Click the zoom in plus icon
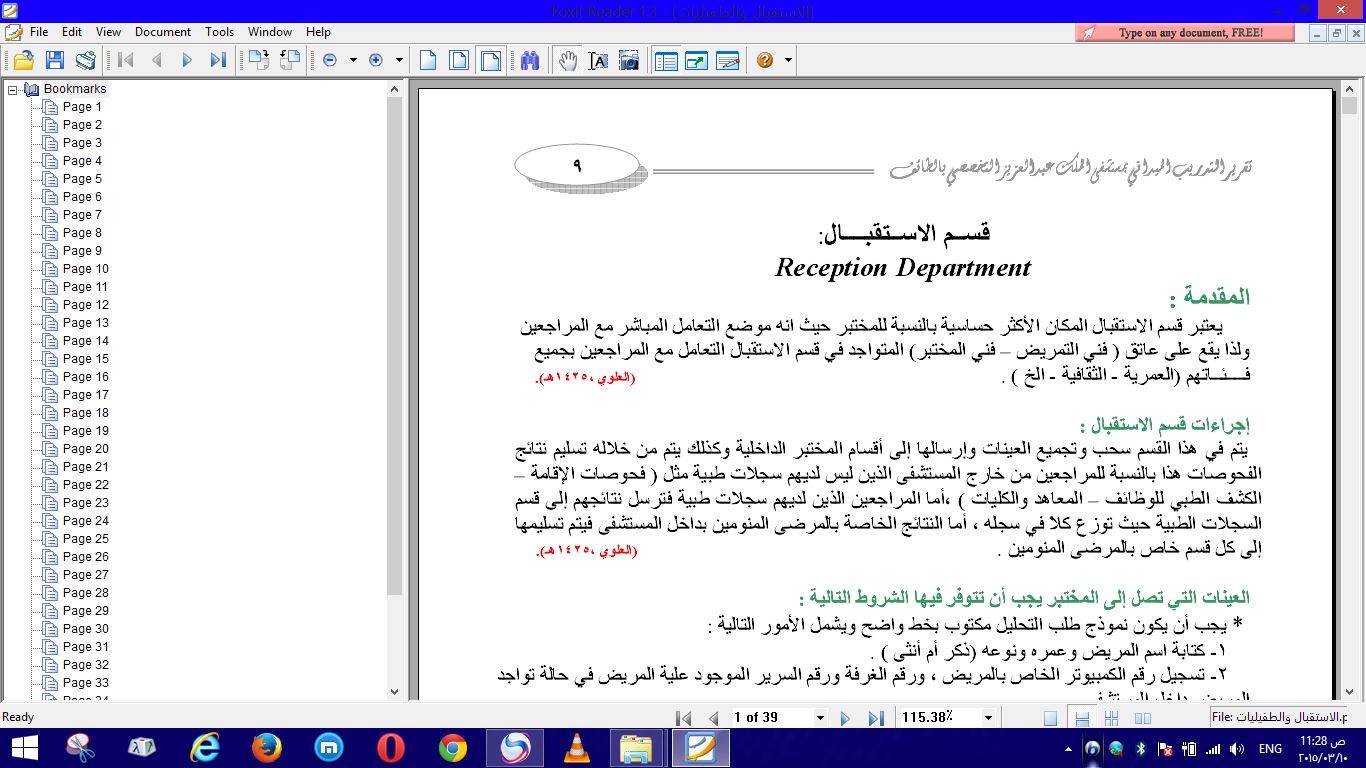This screenshot has width=1366, height=768. point(376,61)
